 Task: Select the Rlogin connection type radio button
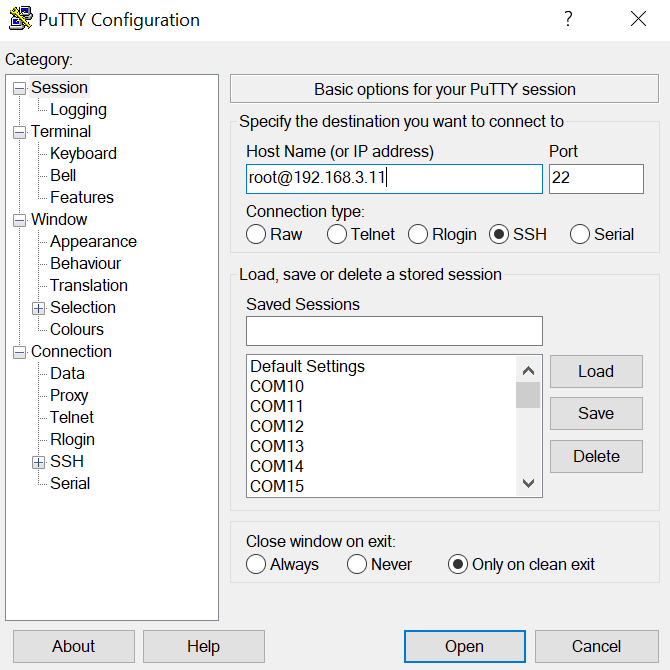pos(417,234)
